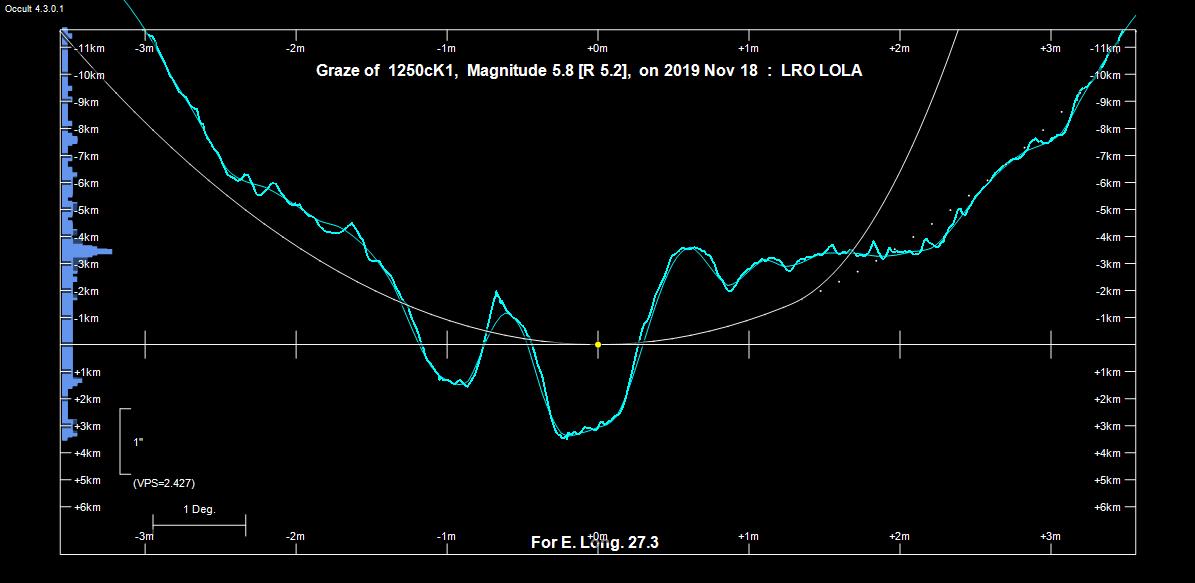Click the longest blue histogram bar on left
This screenshot has height=583, width=1195.
(88, 251)
